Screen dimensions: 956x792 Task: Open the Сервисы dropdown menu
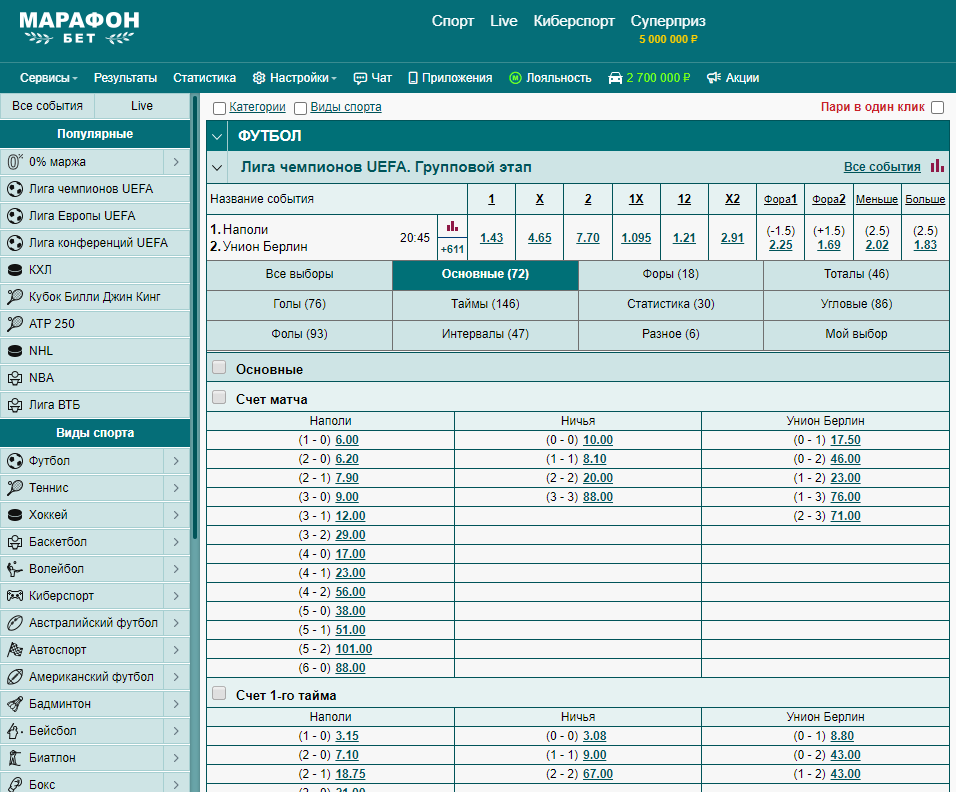49,78
